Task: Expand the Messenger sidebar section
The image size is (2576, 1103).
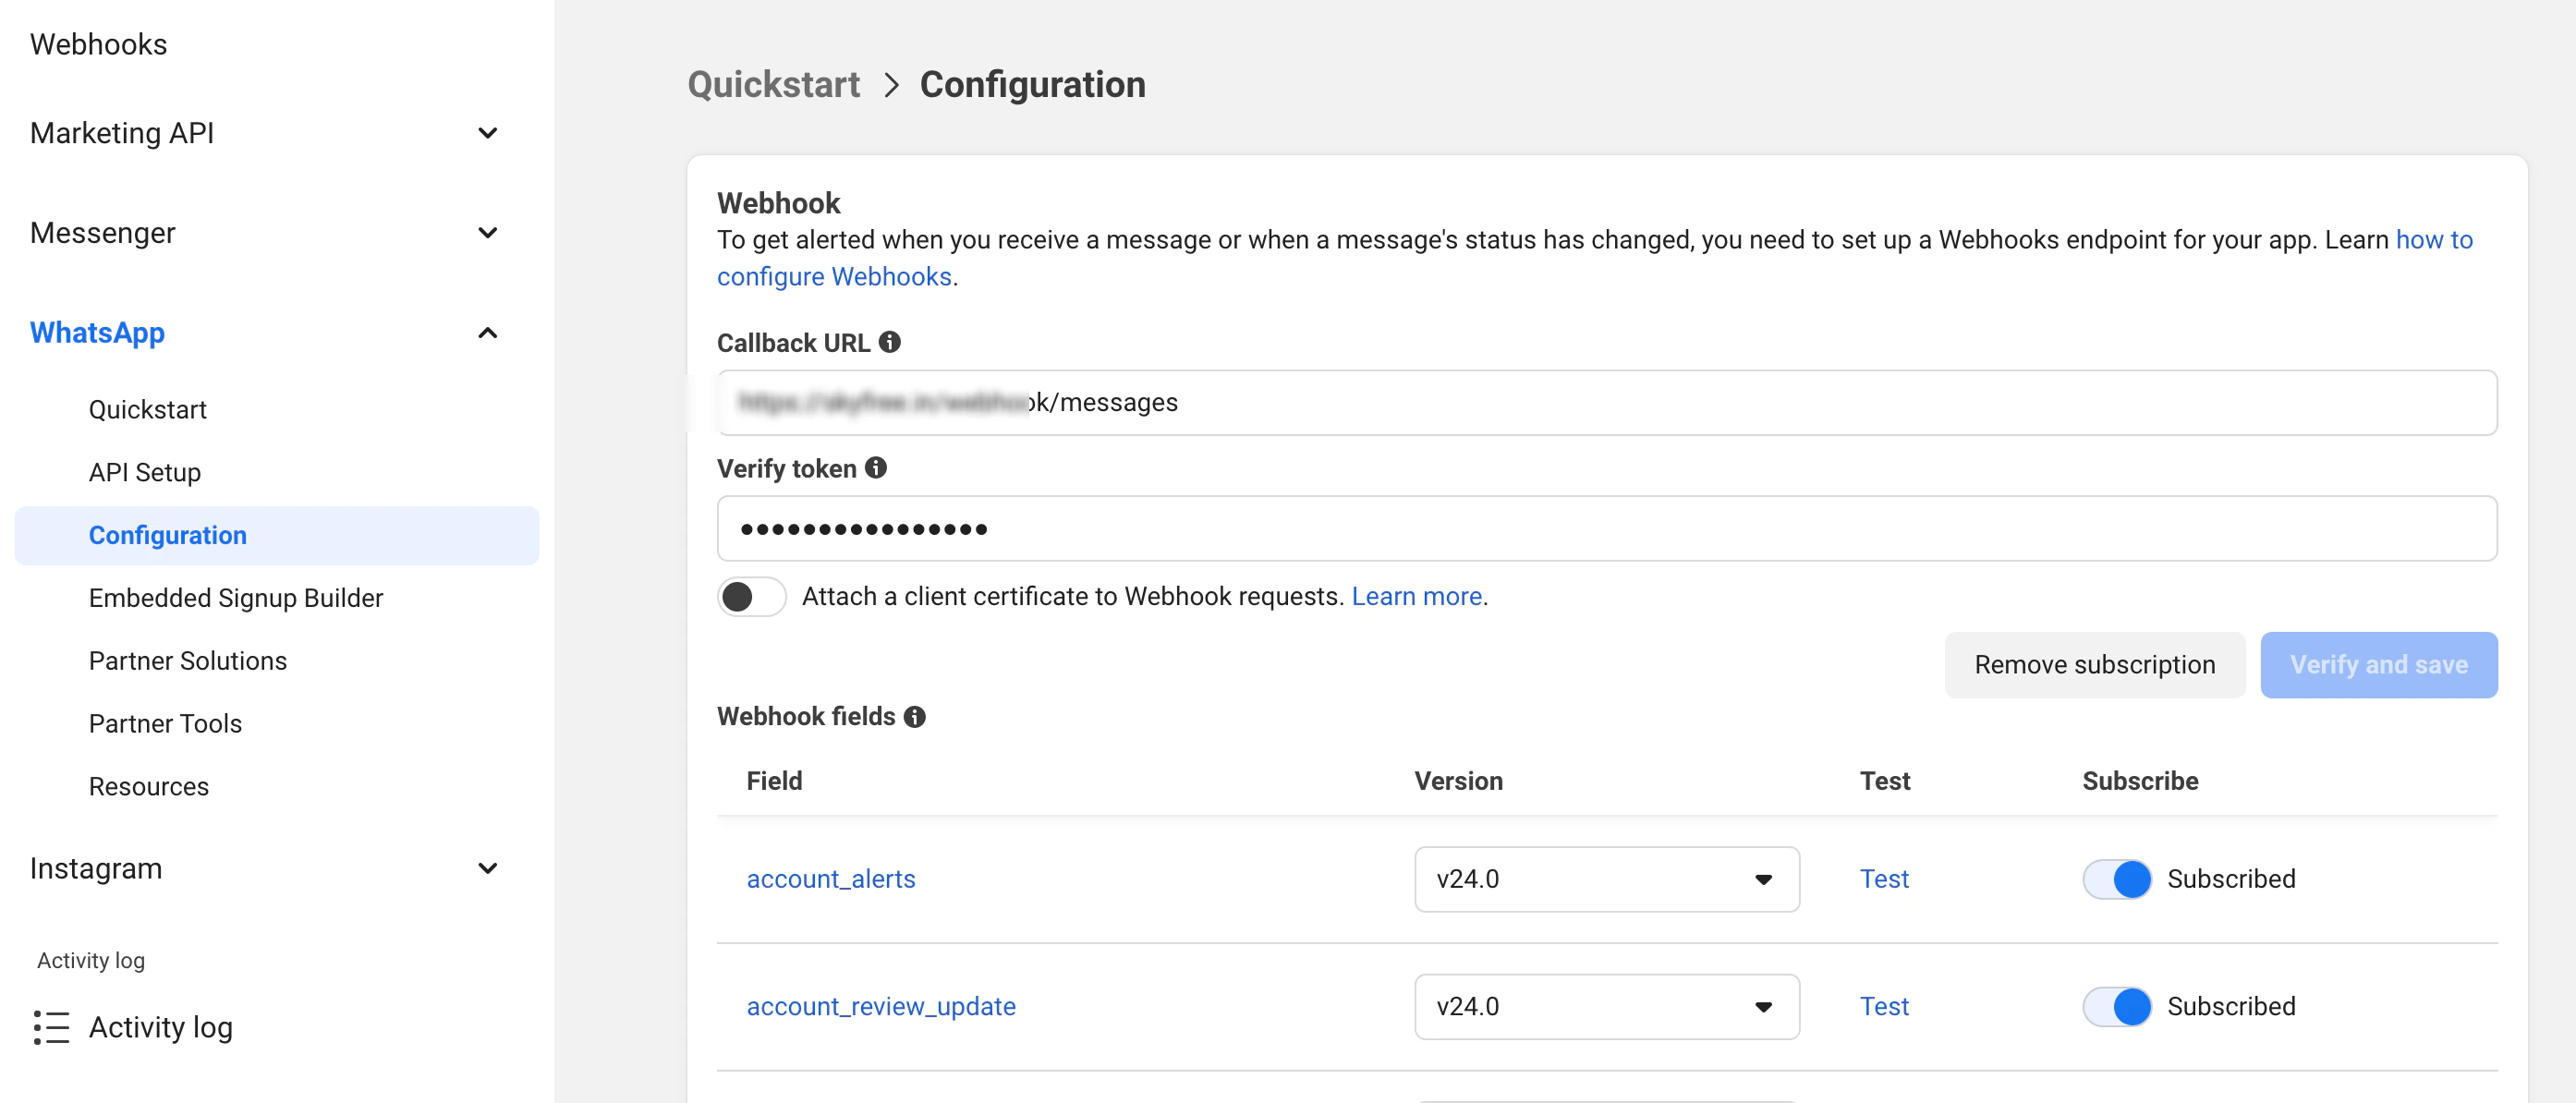Action: [x=488, y=233]
